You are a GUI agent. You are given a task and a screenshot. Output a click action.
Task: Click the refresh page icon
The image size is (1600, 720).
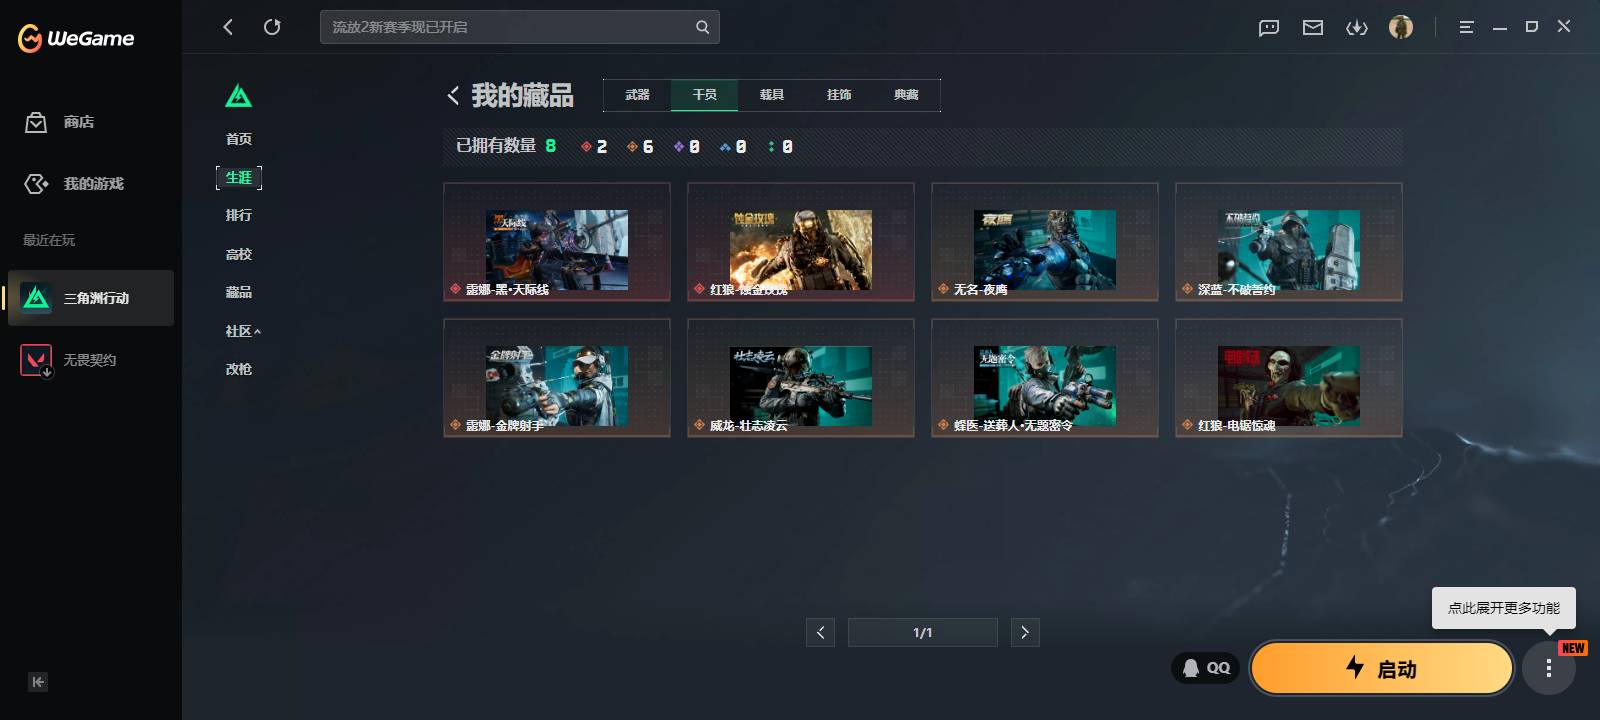tap(272, 27)
